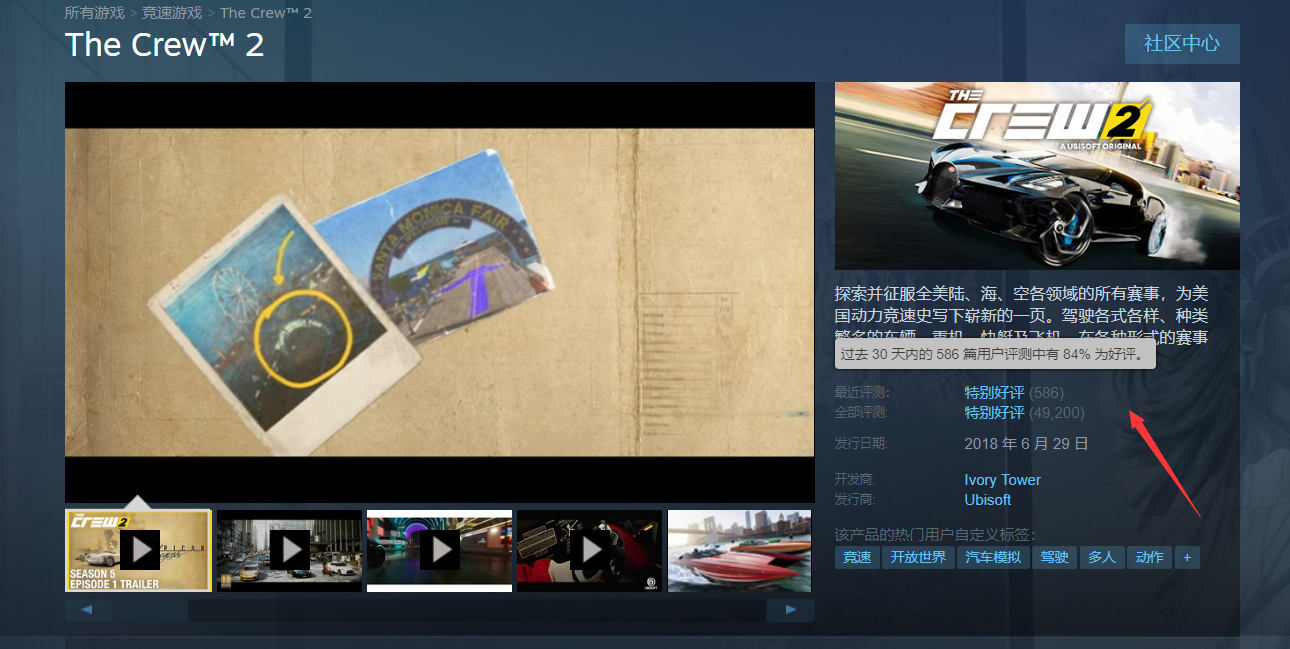
Task: Select the 动作 tag
Action: point(1150,557)
